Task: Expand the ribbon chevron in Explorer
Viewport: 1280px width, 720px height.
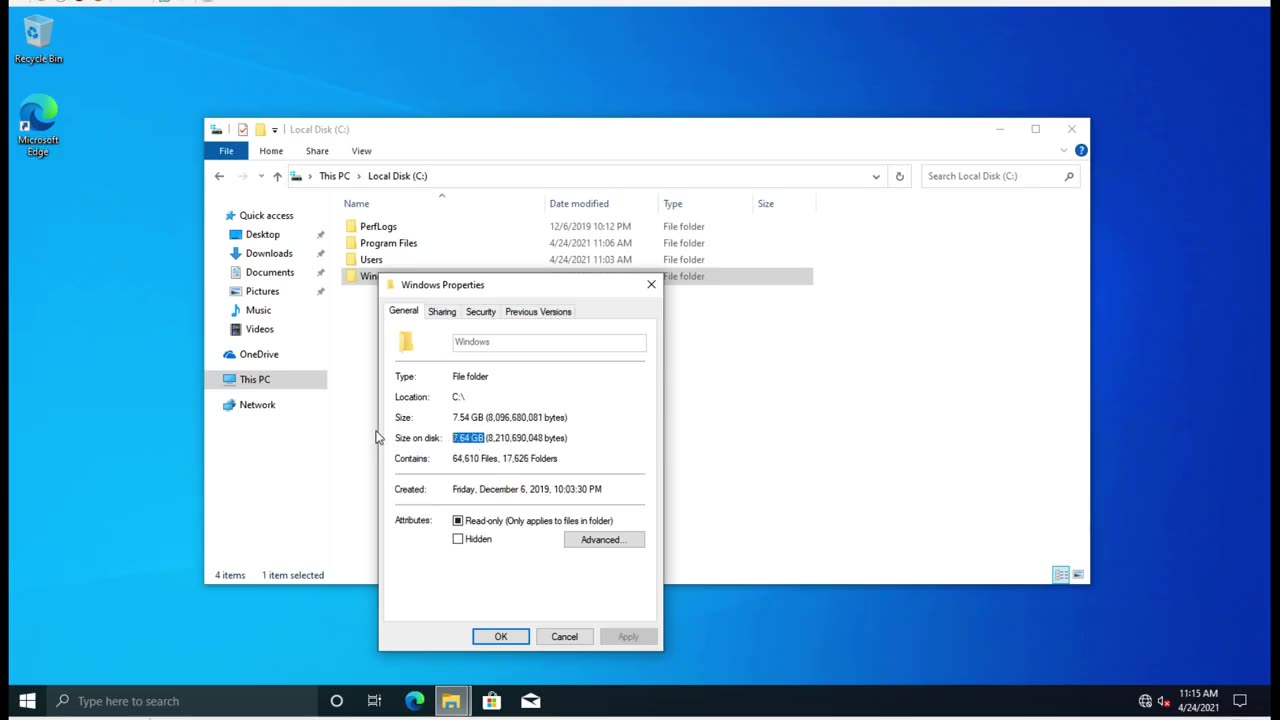Action: pos(1064,151)
